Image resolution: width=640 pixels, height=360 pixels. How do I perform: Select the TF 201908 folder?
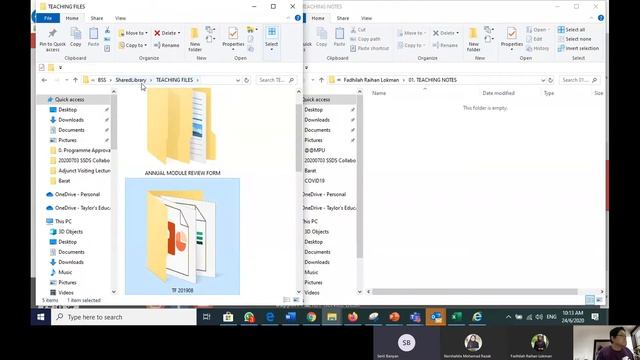182,236
